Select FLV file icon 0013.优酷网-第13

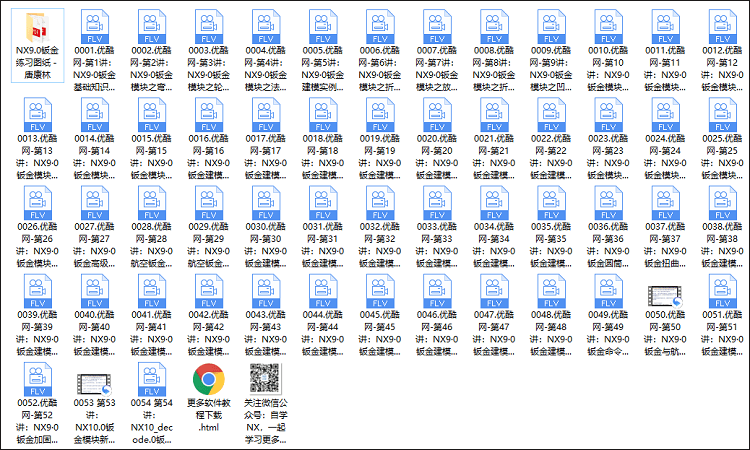pos(37,115)
